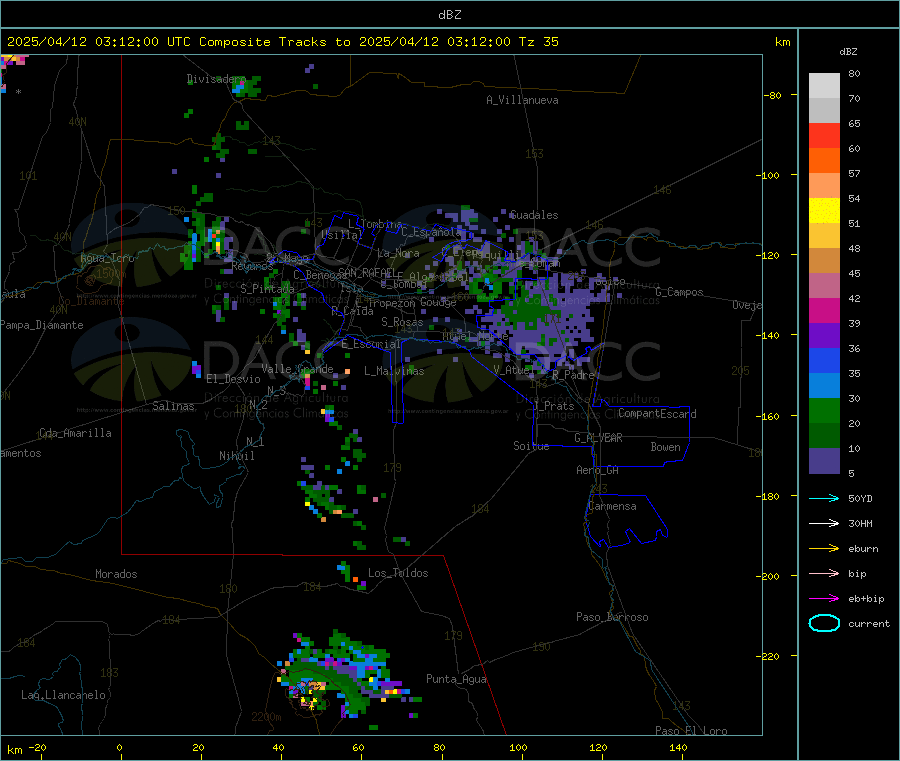
Task: Click the pink bip arrow legend icon
Action: tap(824, 573)
